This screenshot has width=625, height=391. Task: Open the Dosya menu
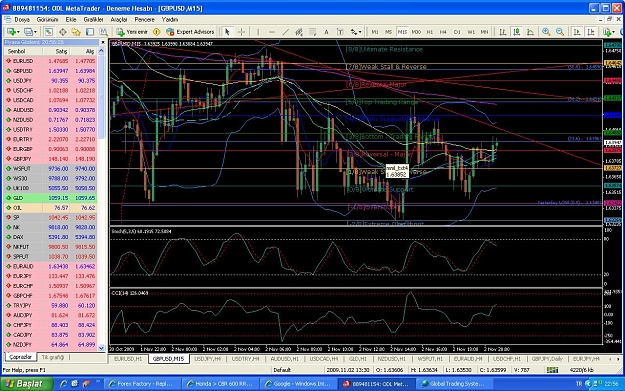pos(22,20)
